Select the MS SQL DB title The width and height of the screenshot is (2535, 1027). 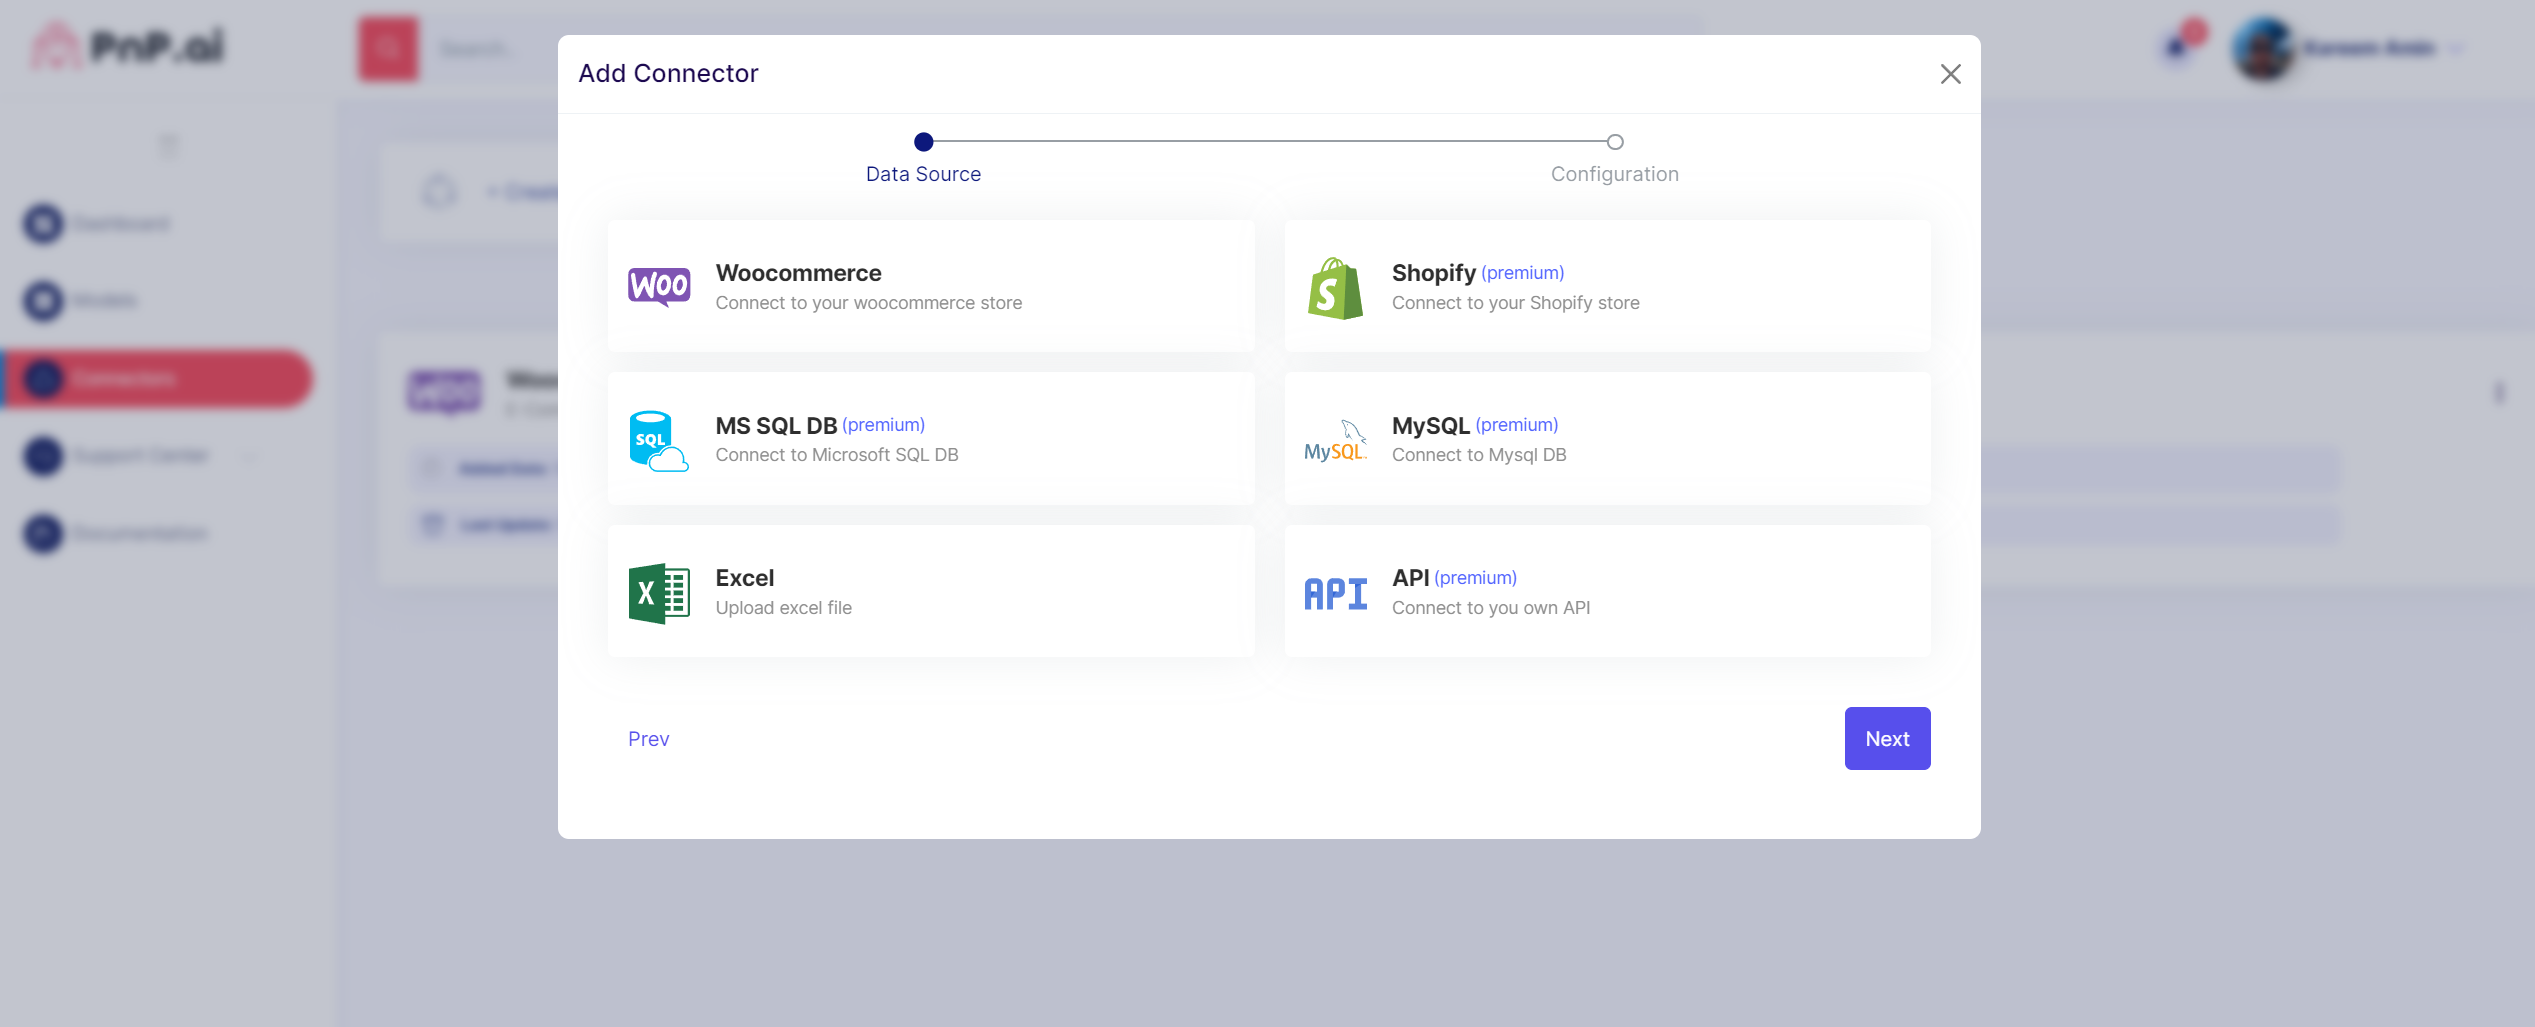(776, 426)
